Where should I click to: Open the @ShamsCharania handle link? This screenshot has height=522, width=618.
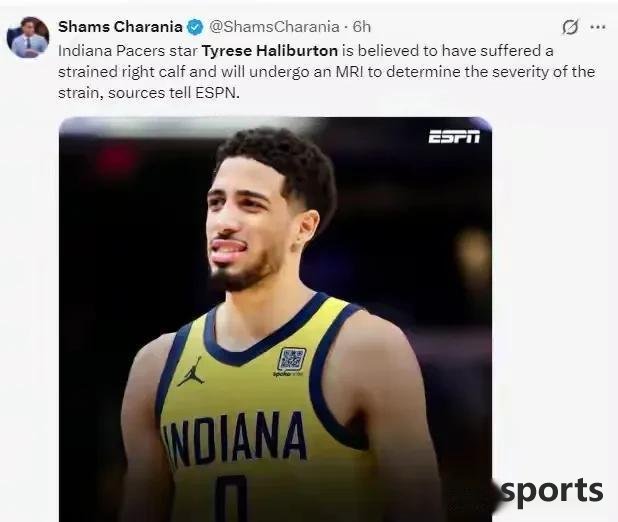coord(274,27)
